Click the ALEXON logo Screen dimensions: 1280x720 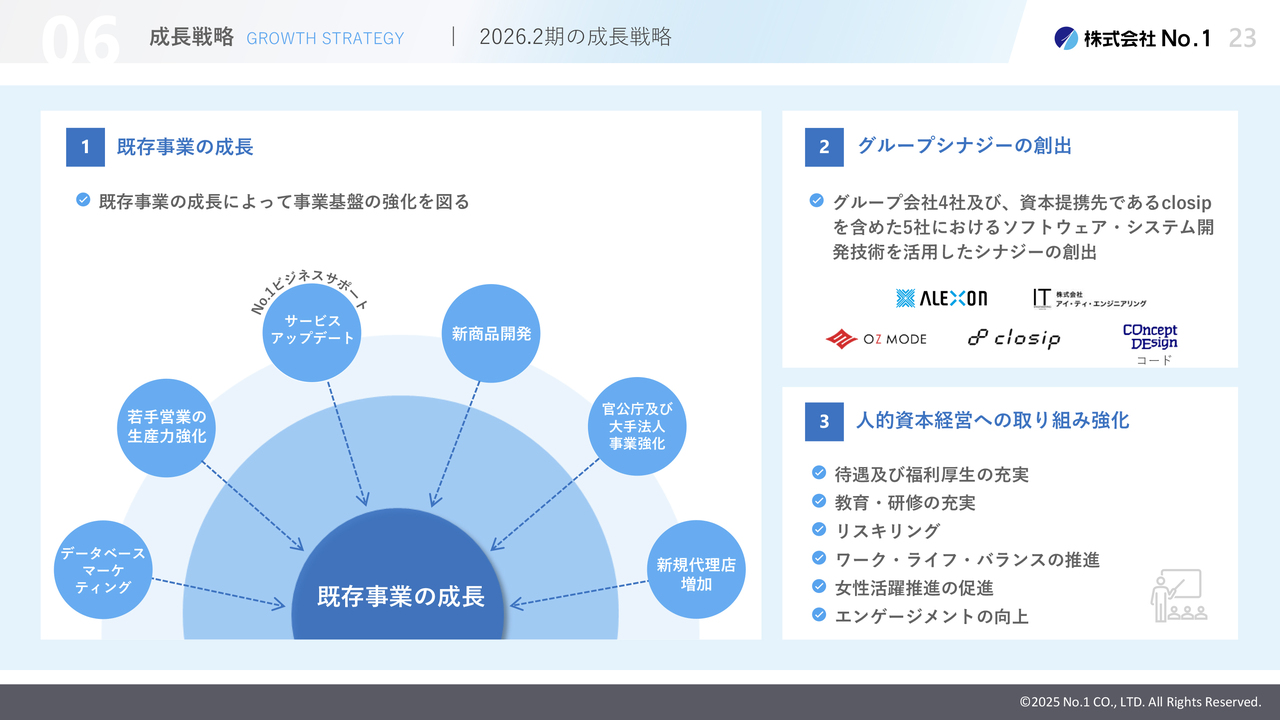[x=941, y=298]
